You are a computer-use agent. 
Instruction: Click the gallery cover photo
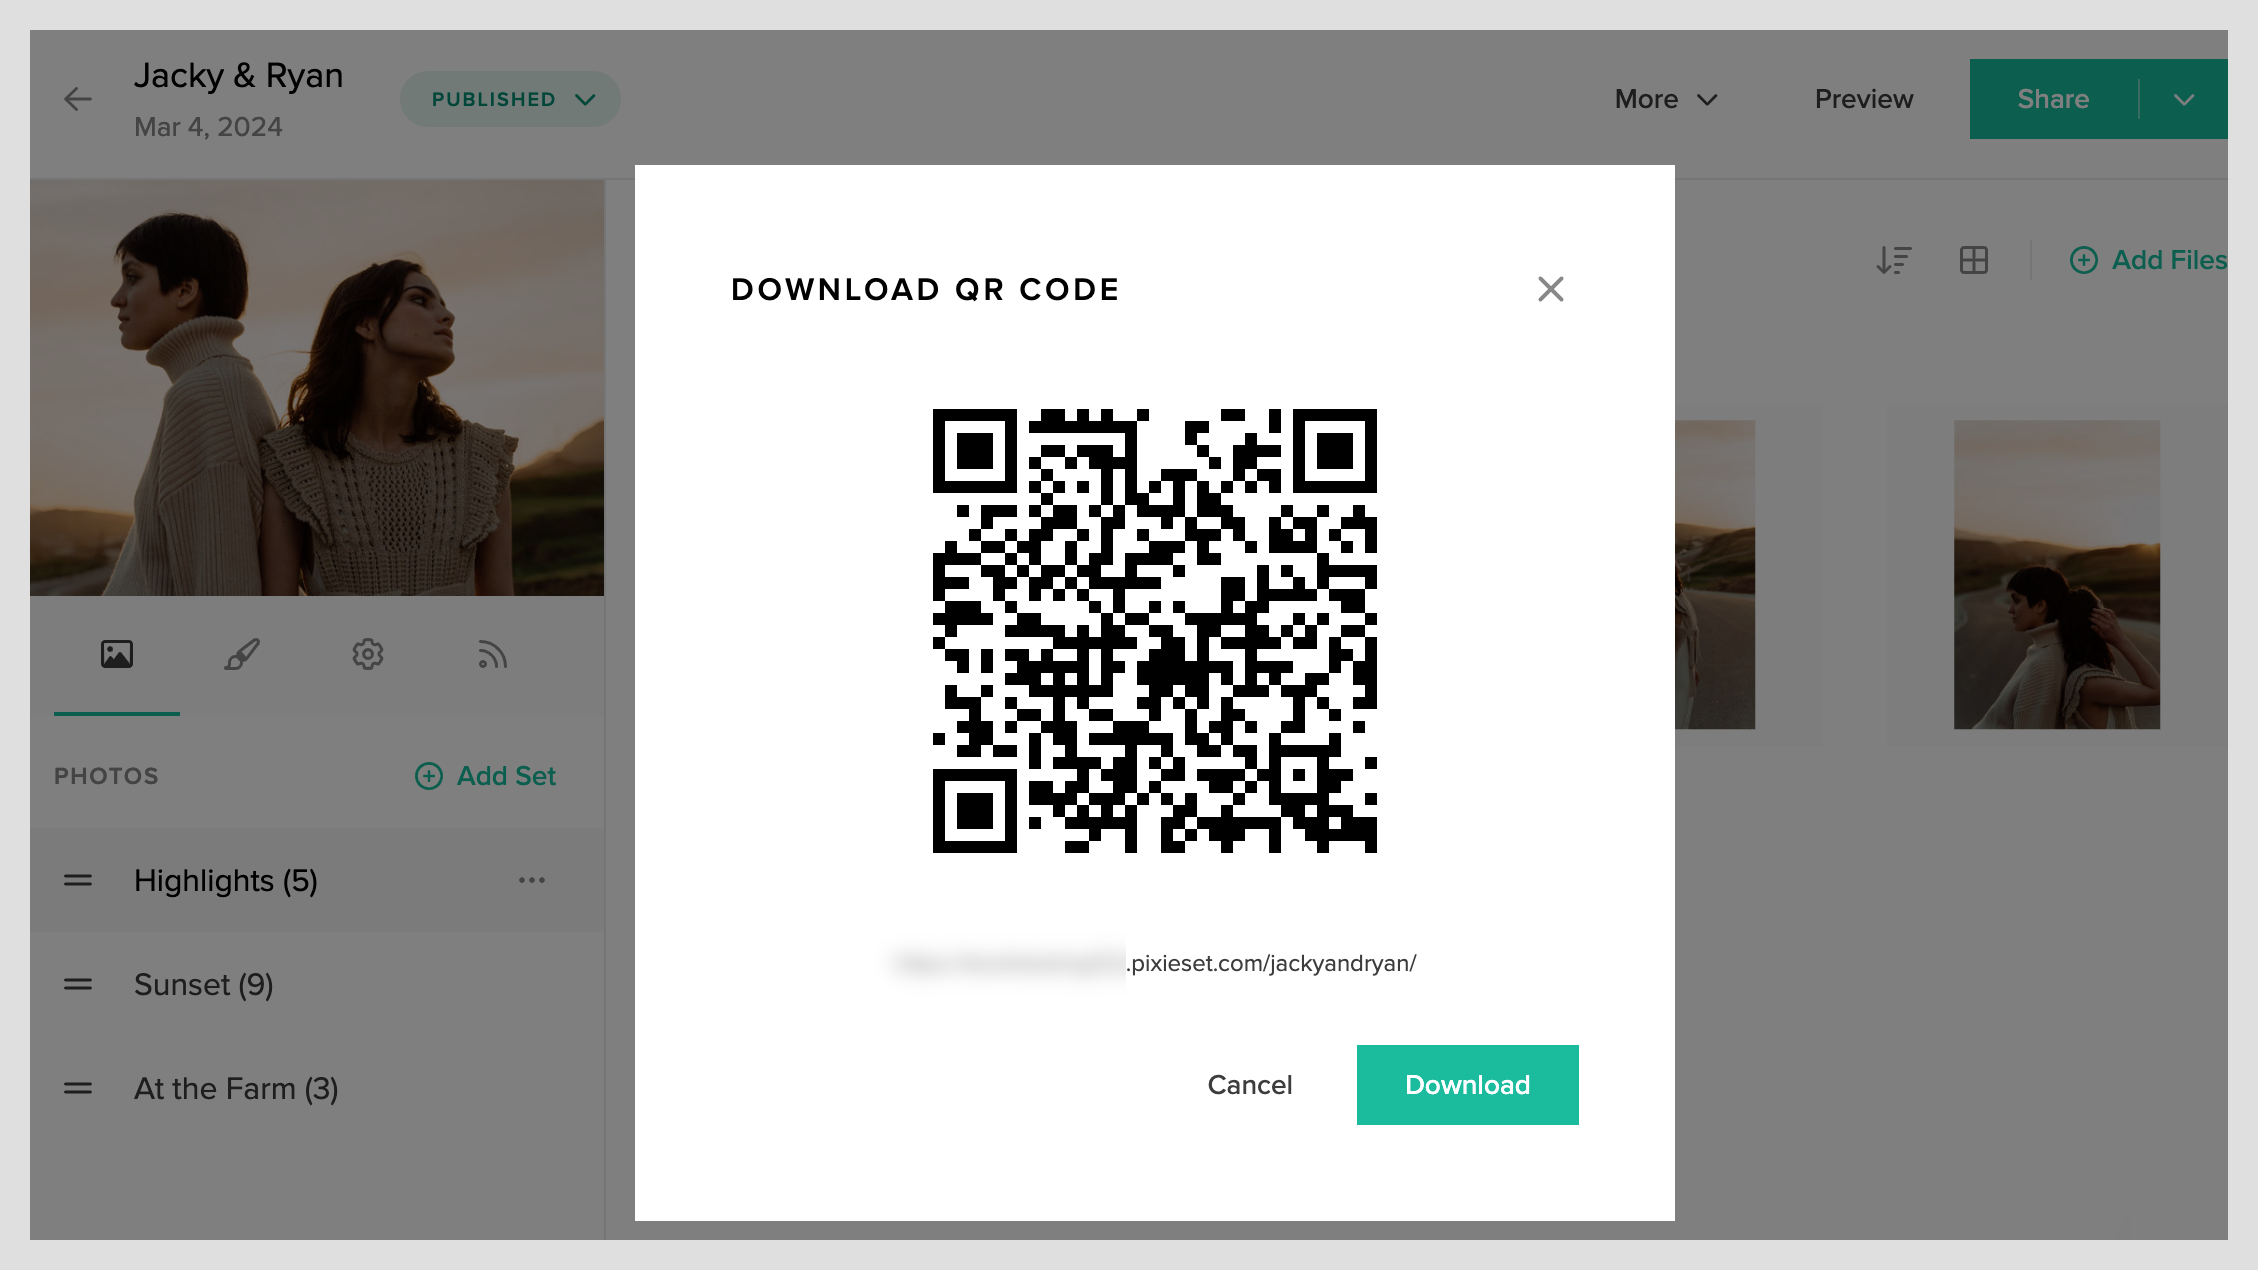[x=317, y=388]
